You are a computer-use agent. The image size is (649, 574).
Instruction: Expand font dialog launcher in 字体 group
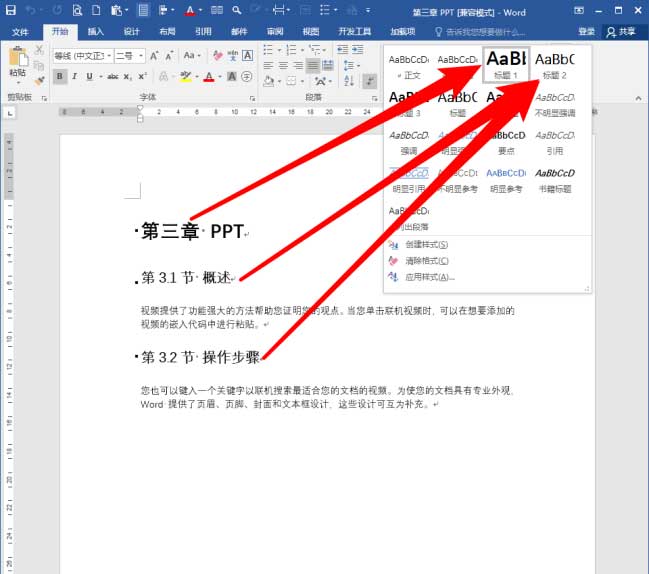point(252,98)
